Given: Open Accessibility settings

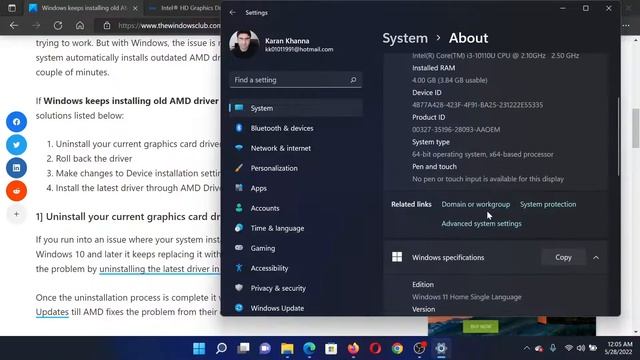Looking at the screenshot, I should pos(296,268).
